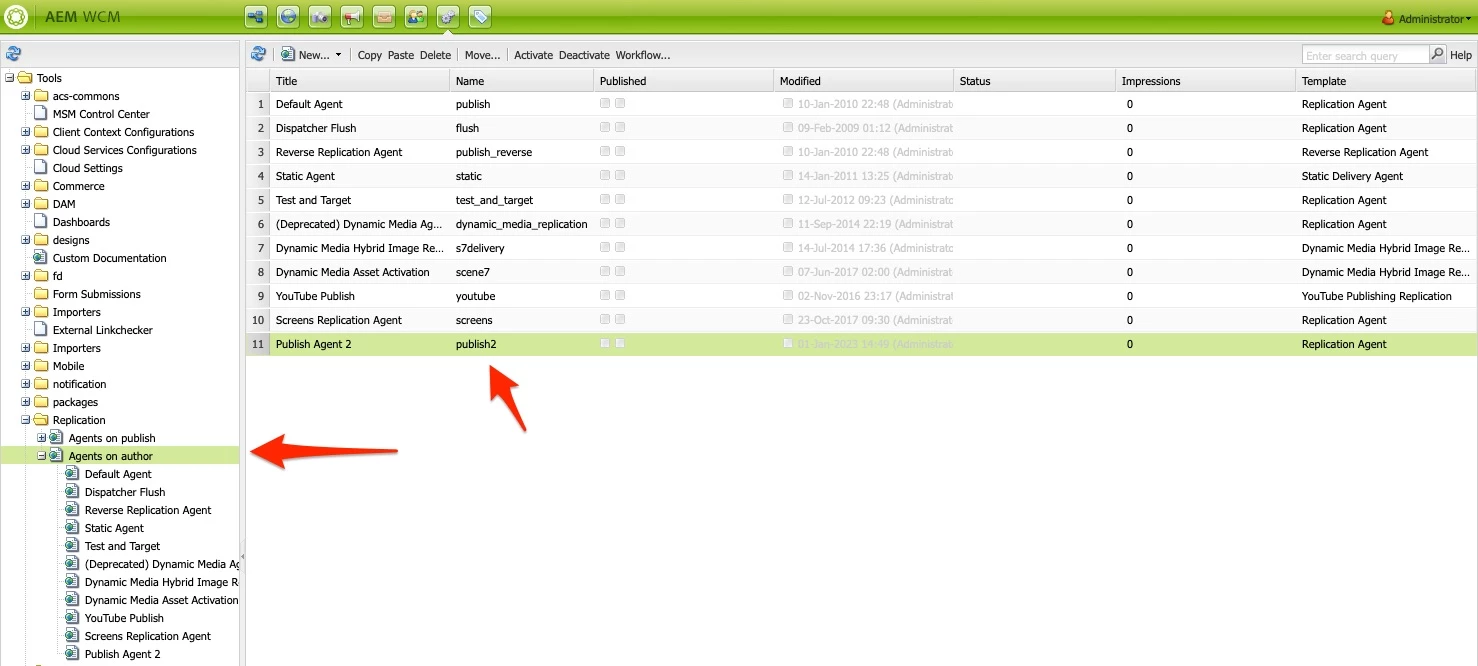The image size is (1478, 666).
Task: Click the Administrator user icon
Action: 1388,18
